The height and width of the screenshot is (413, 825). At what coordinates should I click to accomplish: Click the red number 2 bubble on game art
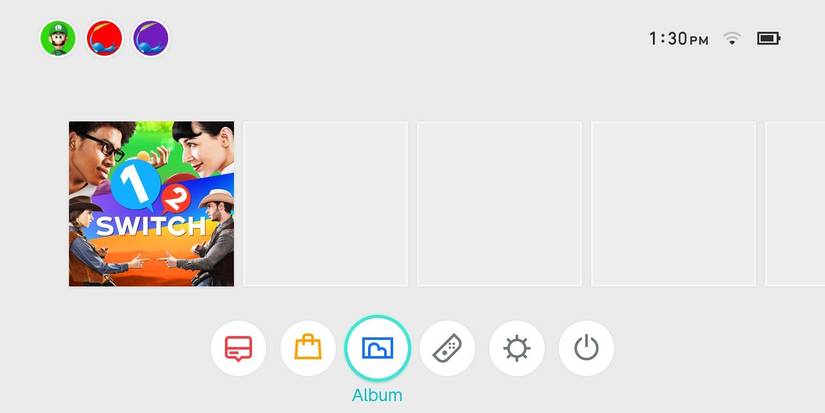click(x=176, y=199)
